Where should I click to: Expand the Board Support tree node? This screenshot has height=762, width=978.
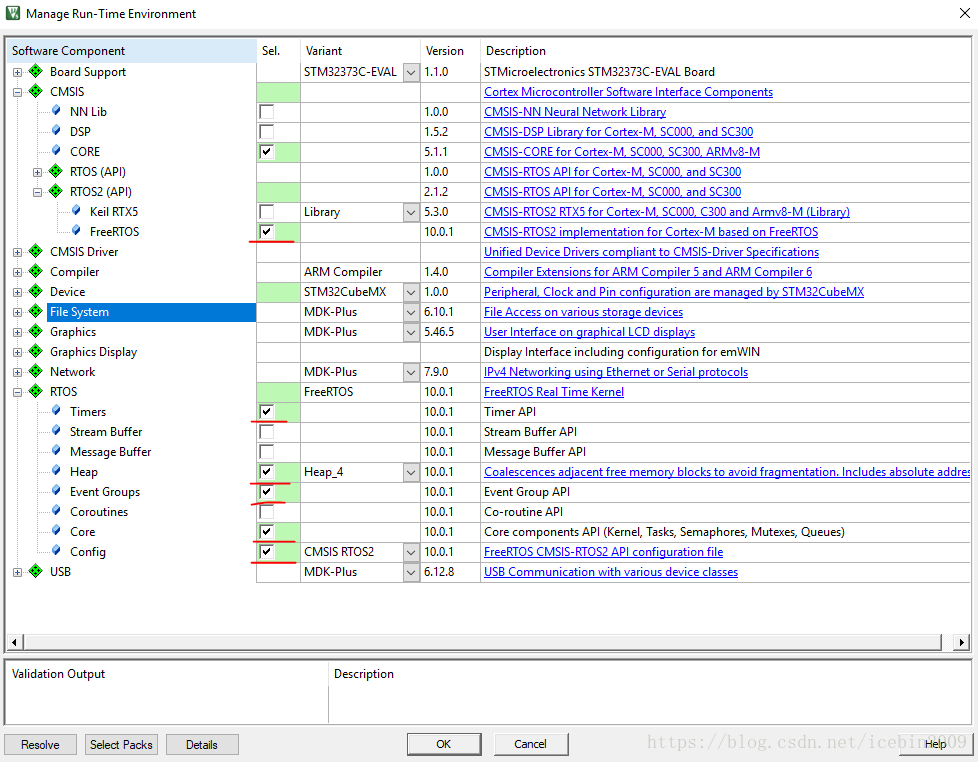tap(17, 72)
